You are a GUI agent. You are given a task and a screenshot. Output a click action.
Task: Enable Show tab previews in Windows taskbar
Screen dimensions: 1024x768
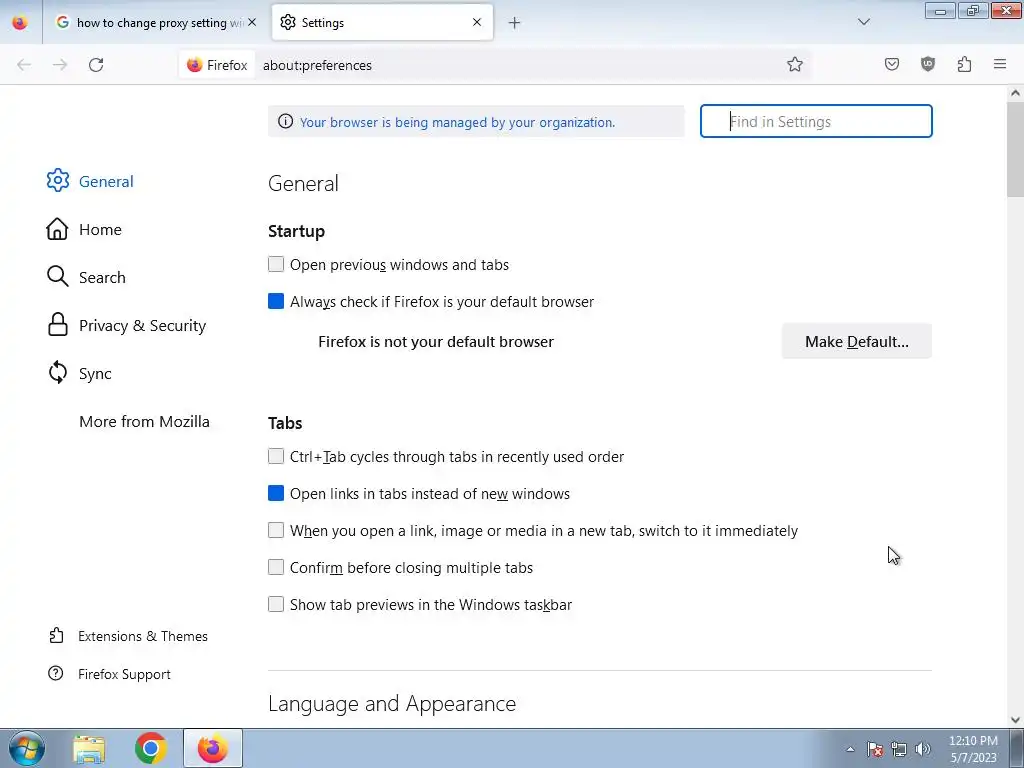tap(276, 604)
